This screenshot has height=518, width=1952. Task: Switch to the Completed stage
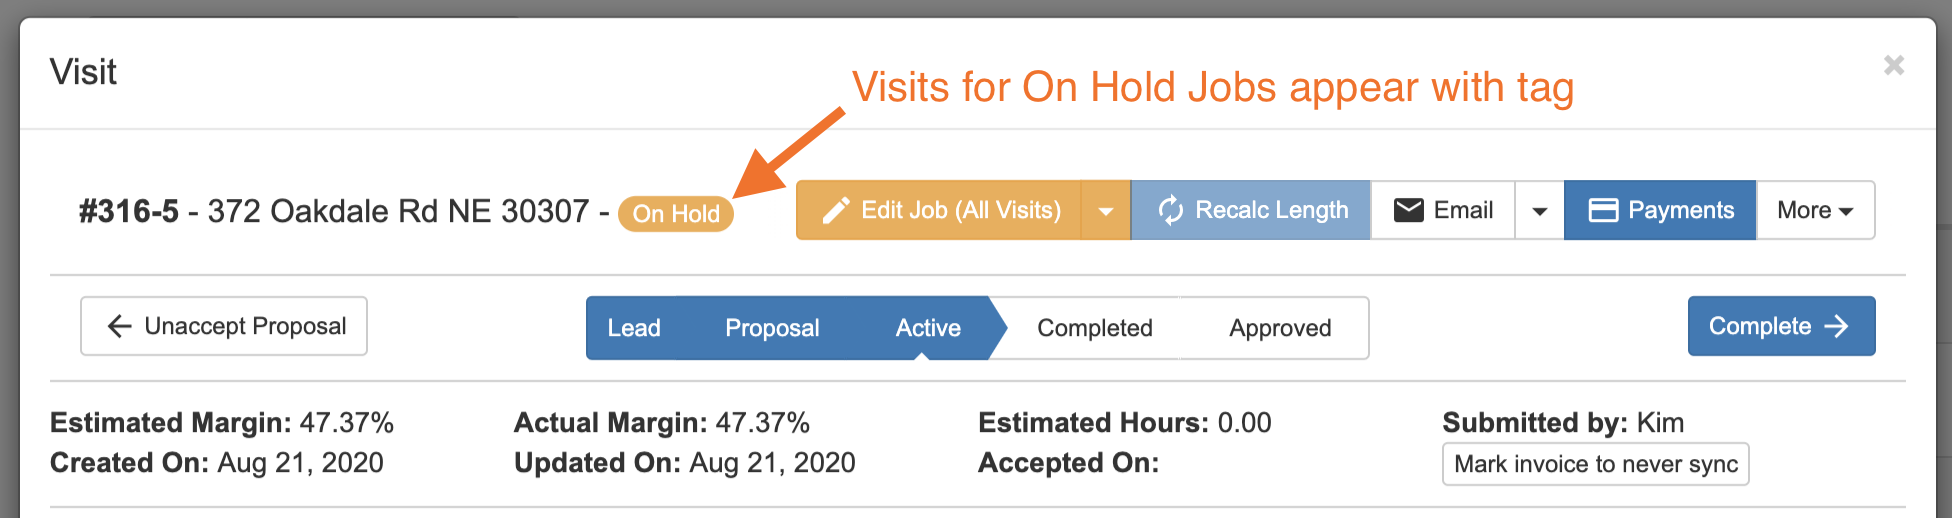tap(1095, 328)
